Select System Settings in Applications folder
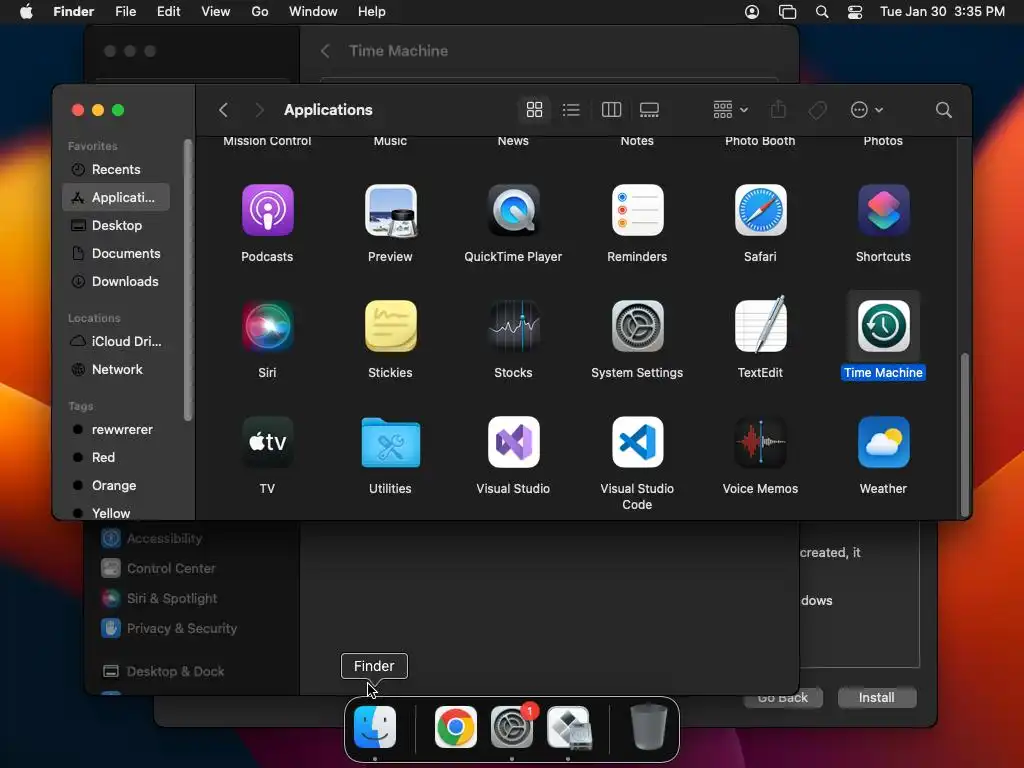The image size is (1024, 768). click(637, 326)
